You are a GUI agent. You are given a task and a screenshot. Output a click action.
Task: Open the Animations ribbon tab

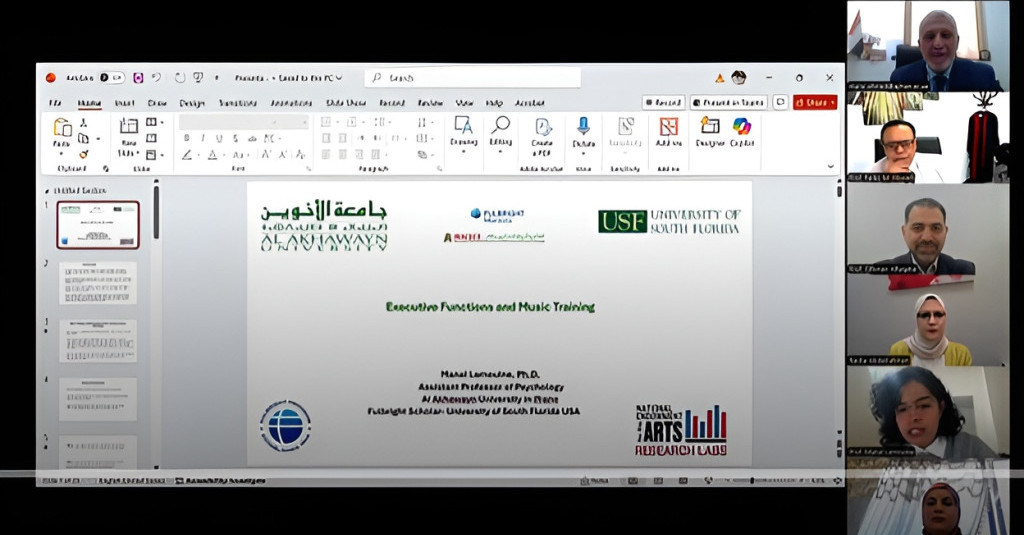tap(291, 103)
